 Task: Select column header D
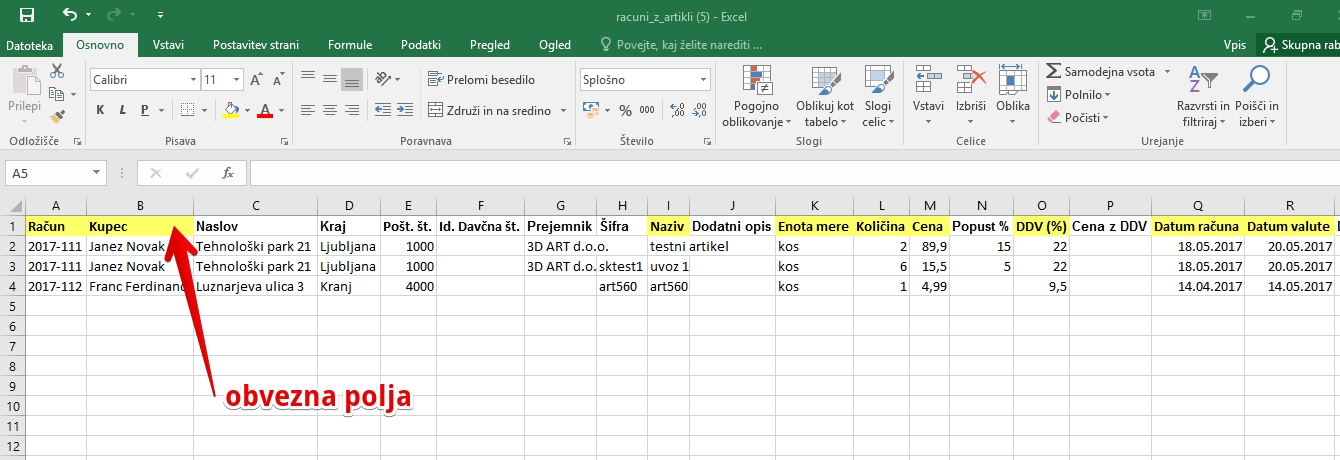[x=349, y=205]
